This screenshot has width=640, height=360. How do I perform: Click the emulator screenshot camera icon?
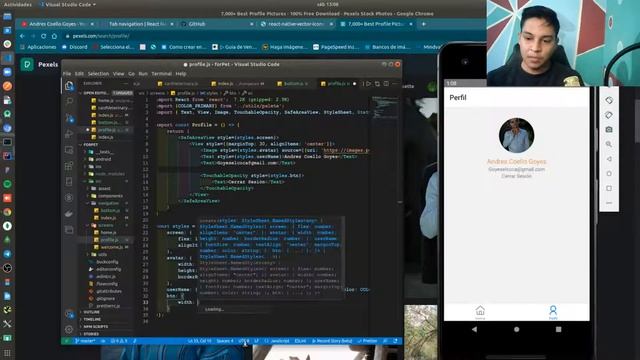click(x=609, y=129)
